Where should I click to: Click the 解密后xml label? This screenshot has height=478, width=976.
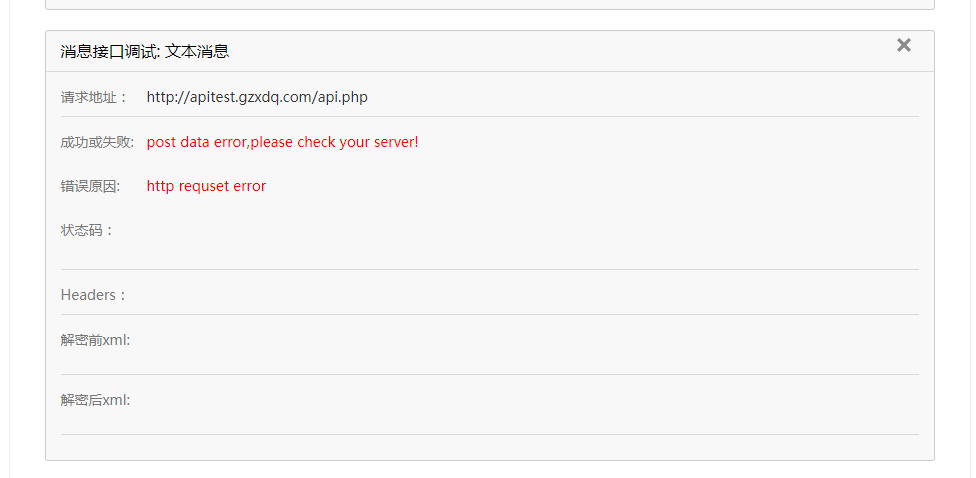tap(95, 400)
